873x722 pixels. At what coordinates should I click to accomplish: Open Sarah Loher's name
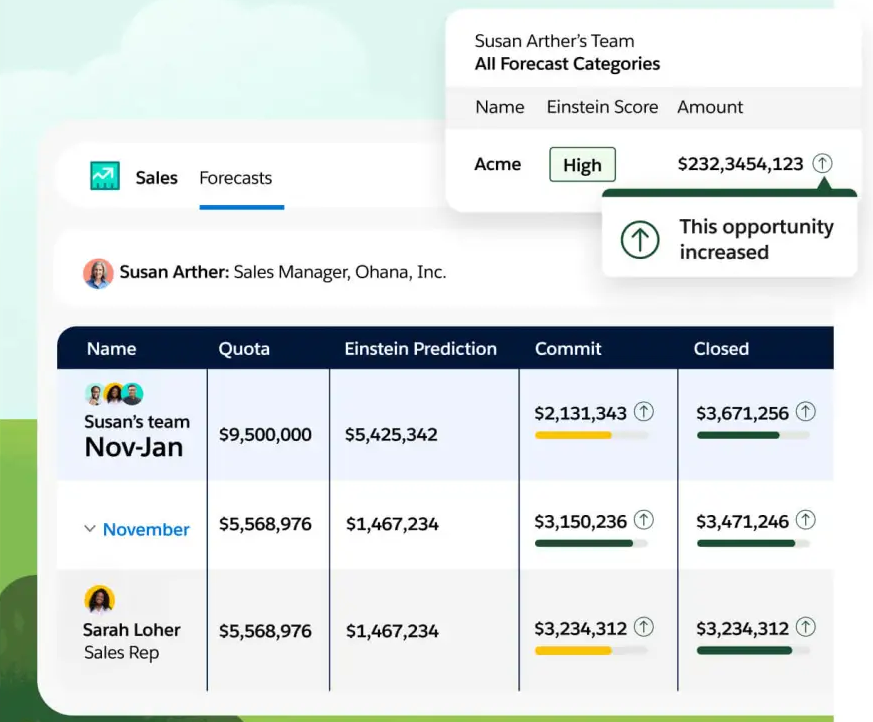pyautogui.click(x=131, y=630)
